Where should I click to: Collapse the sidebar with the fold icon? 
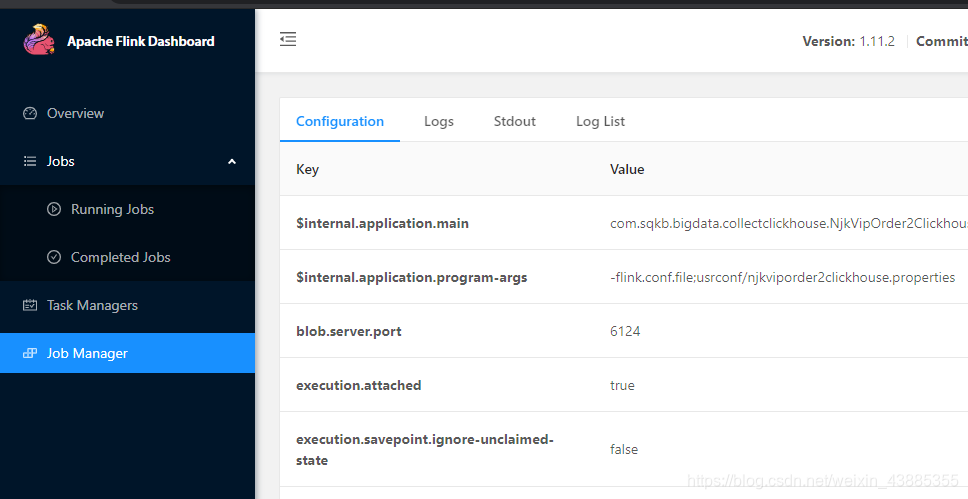288,40
